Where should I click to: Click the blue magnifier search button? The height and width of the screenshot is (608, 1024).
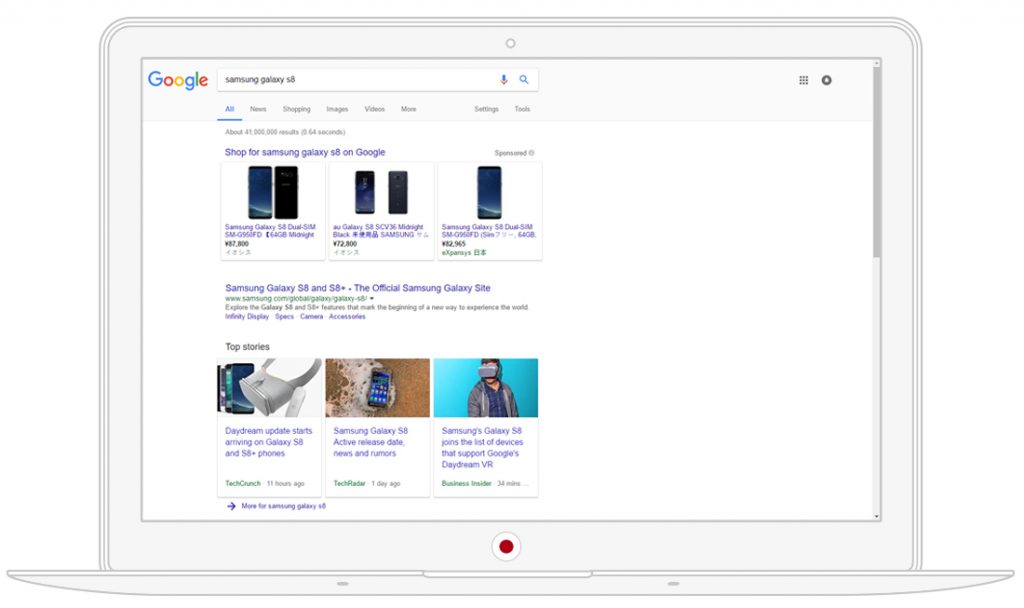tap(524, 80)
